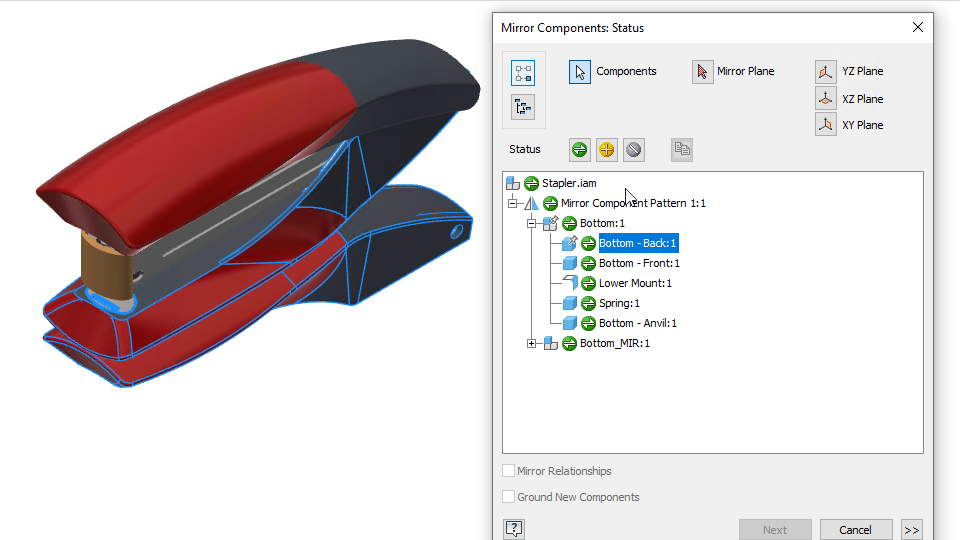
Task: Collapse the Bottom:1 tree node
Action: [532, 223]
